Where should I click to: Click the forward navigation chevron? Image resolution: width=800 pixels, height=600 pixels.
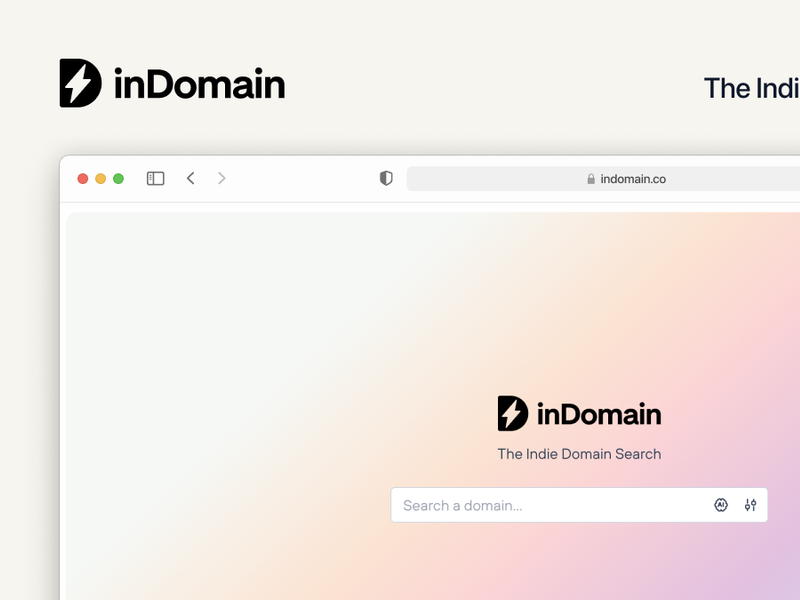220,178
